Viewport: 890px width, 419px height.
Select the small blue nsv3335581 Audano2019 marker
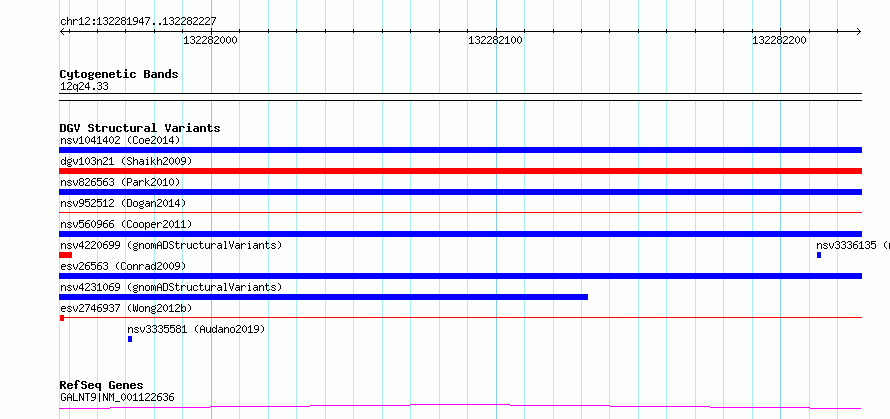[x=130, y=339]
